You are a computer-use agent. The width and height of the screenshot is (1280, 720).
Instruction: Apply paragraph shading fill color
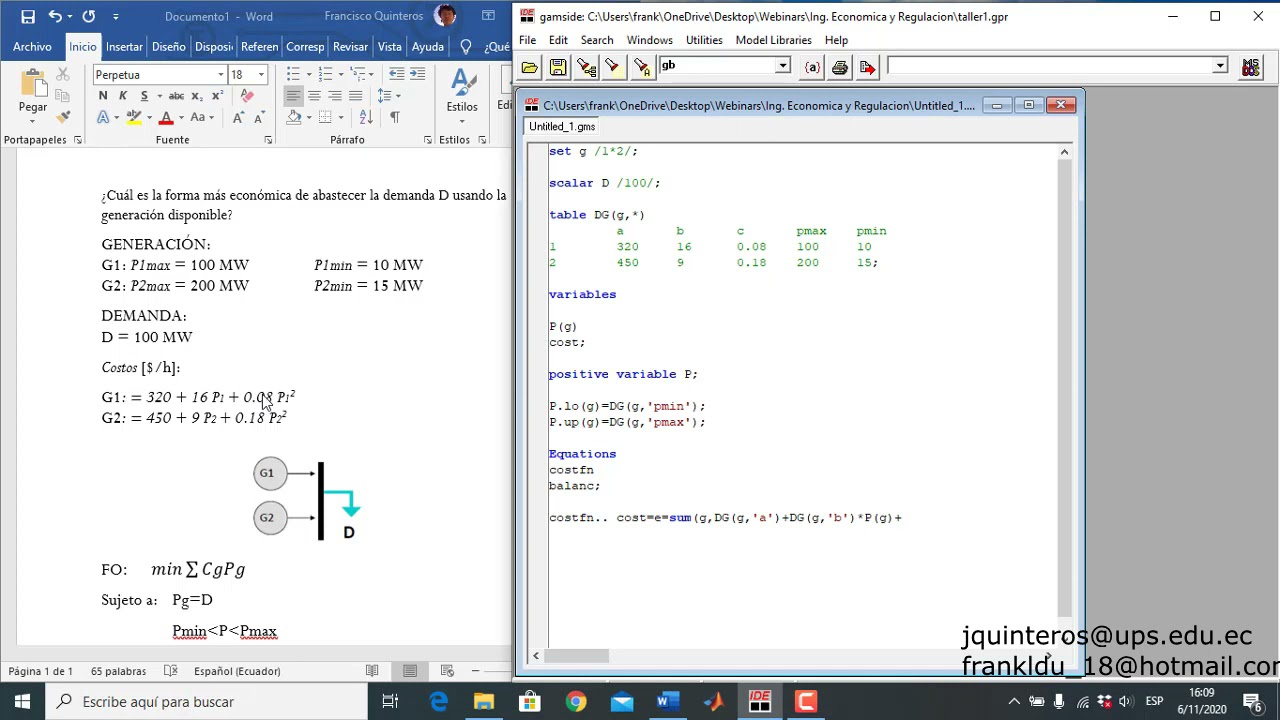[x=294, y=117]
